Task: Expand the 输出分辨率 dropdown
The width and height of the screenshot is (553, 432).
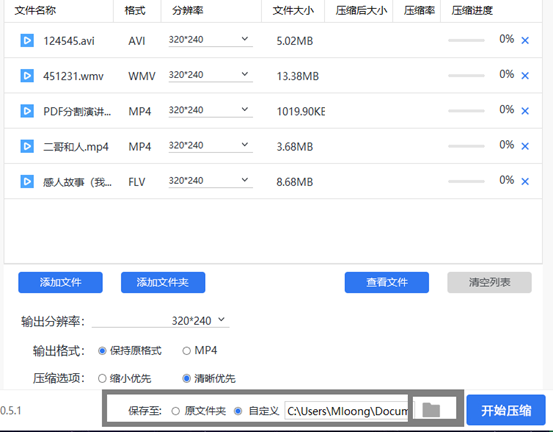Action: pyautogui.click(x=160, y=321)
